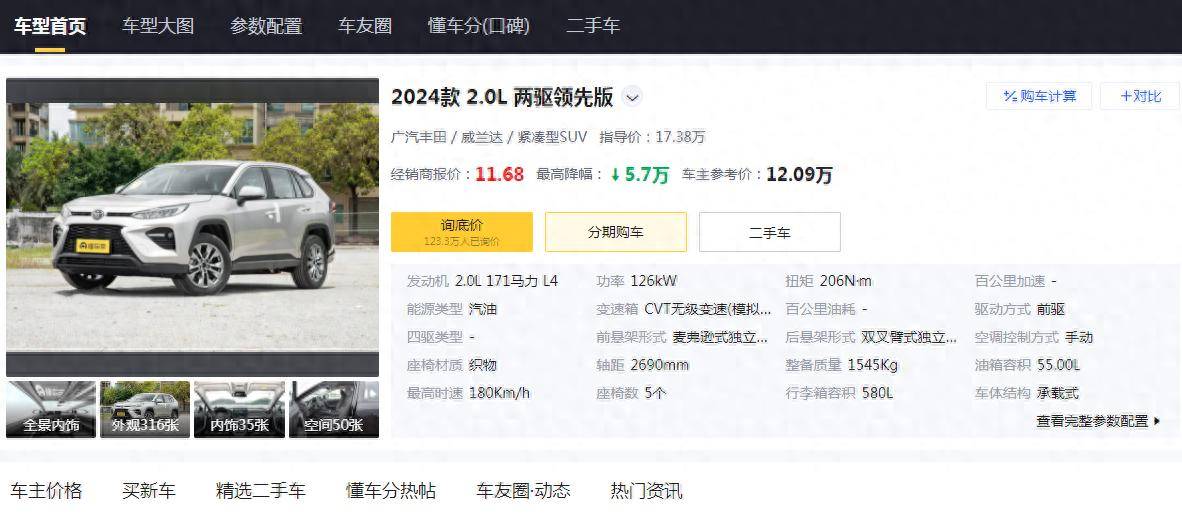
Task: Click the +对比 compare button
Action: pos(1140,96)
